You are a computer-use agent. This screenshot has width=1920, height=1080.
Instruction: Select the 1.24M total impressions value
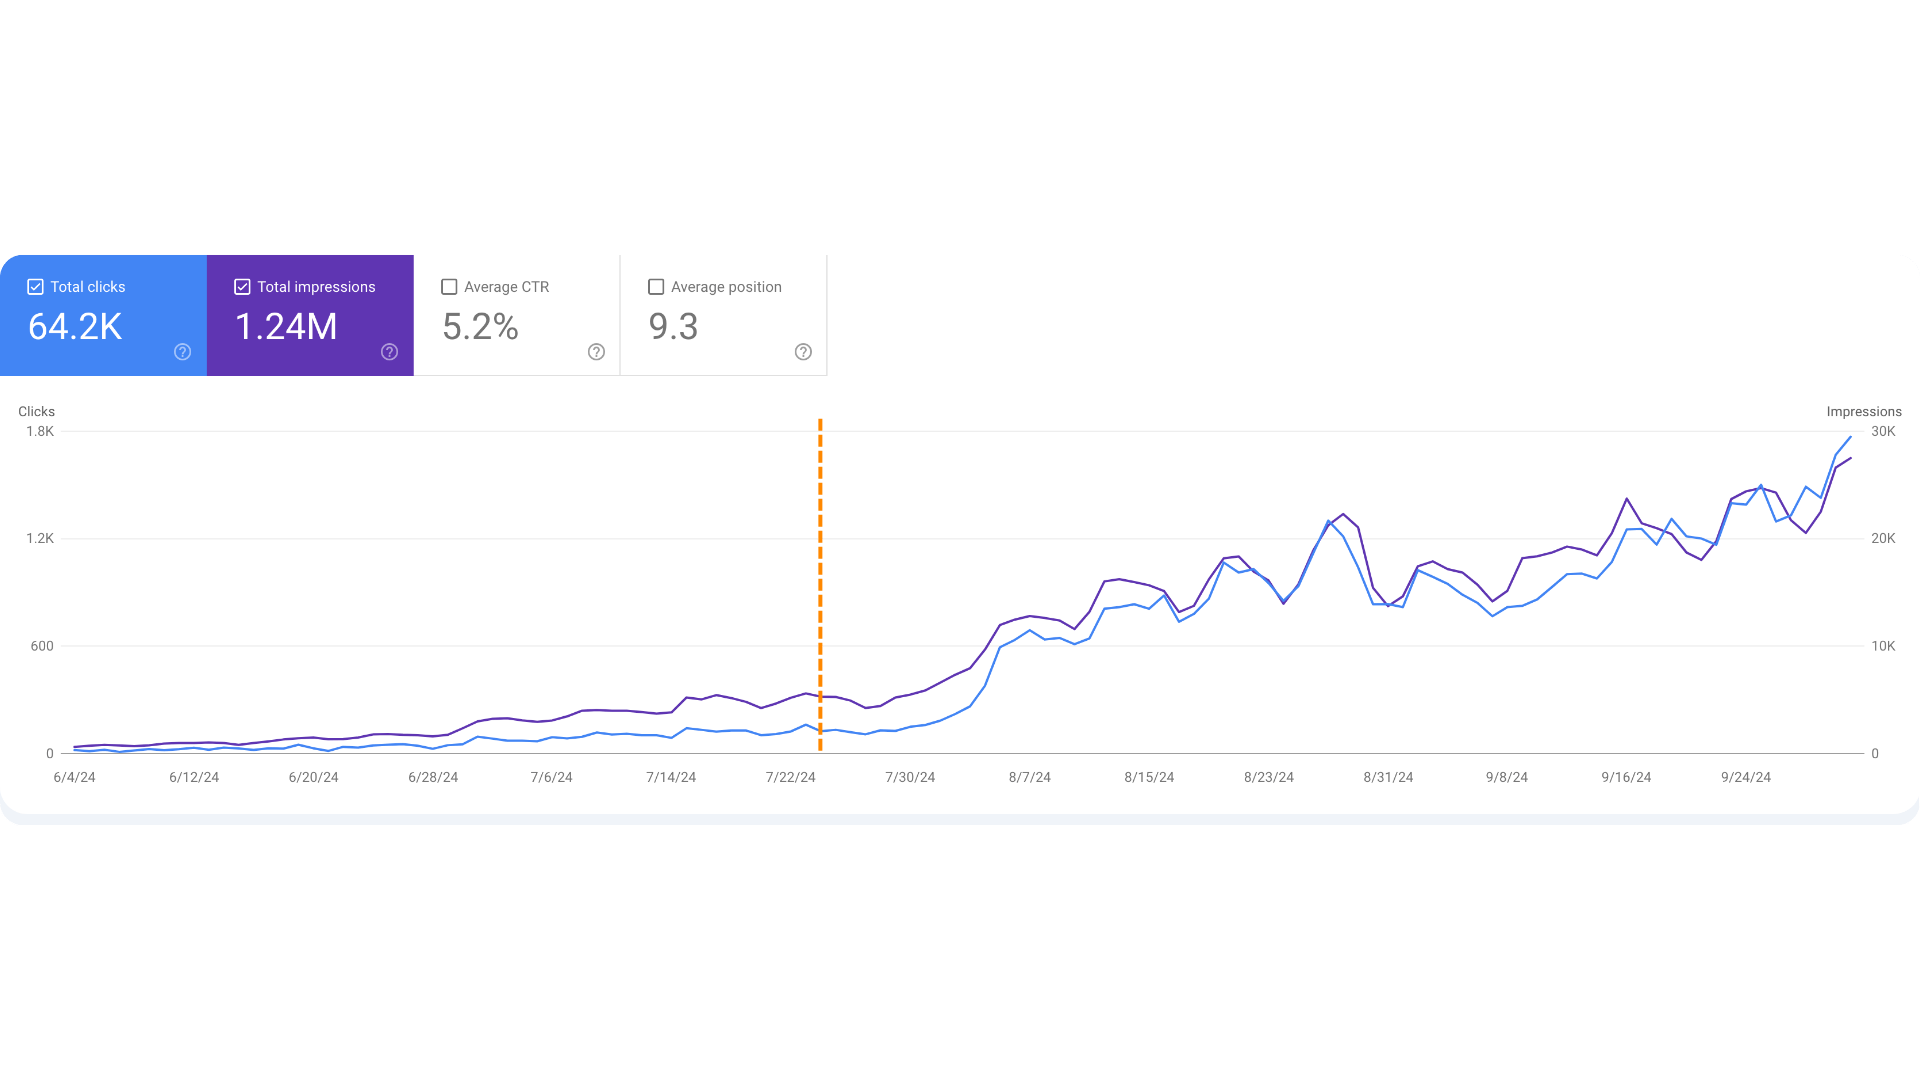(x=286, y=327)
